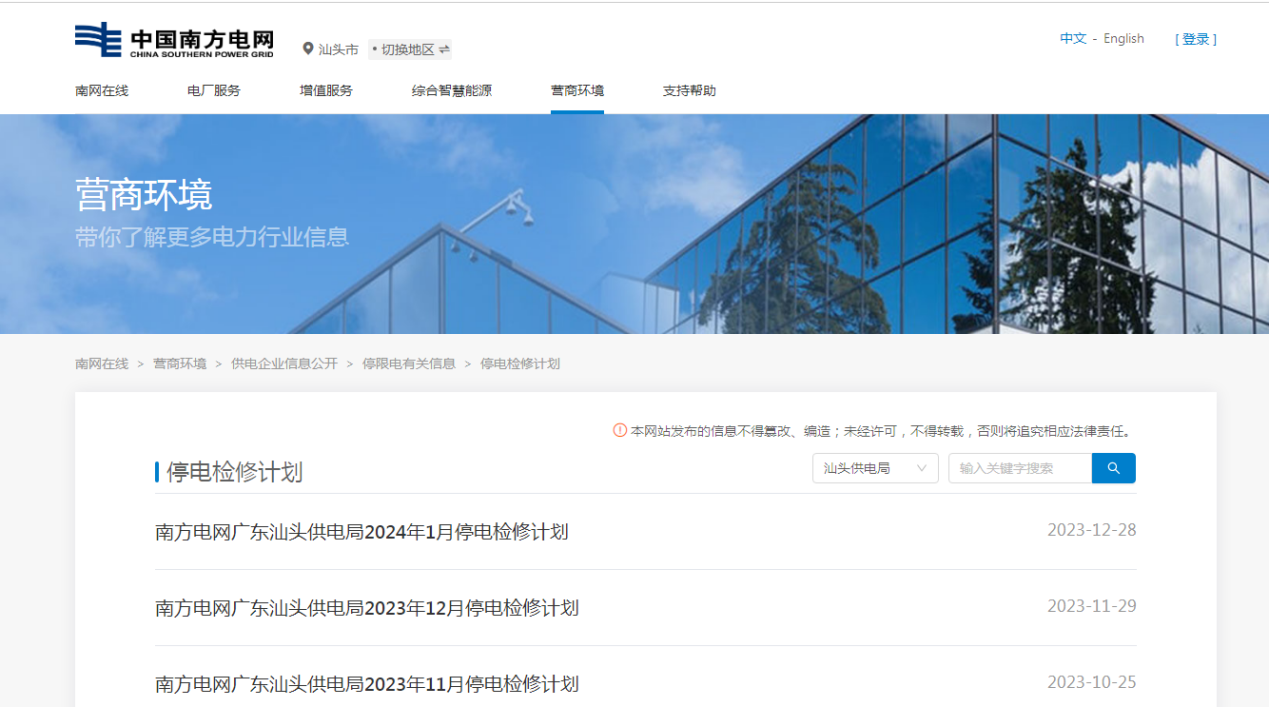Select the 营商环境 menu tab
The image size is (1269, 707).
[x=577, y=90]
